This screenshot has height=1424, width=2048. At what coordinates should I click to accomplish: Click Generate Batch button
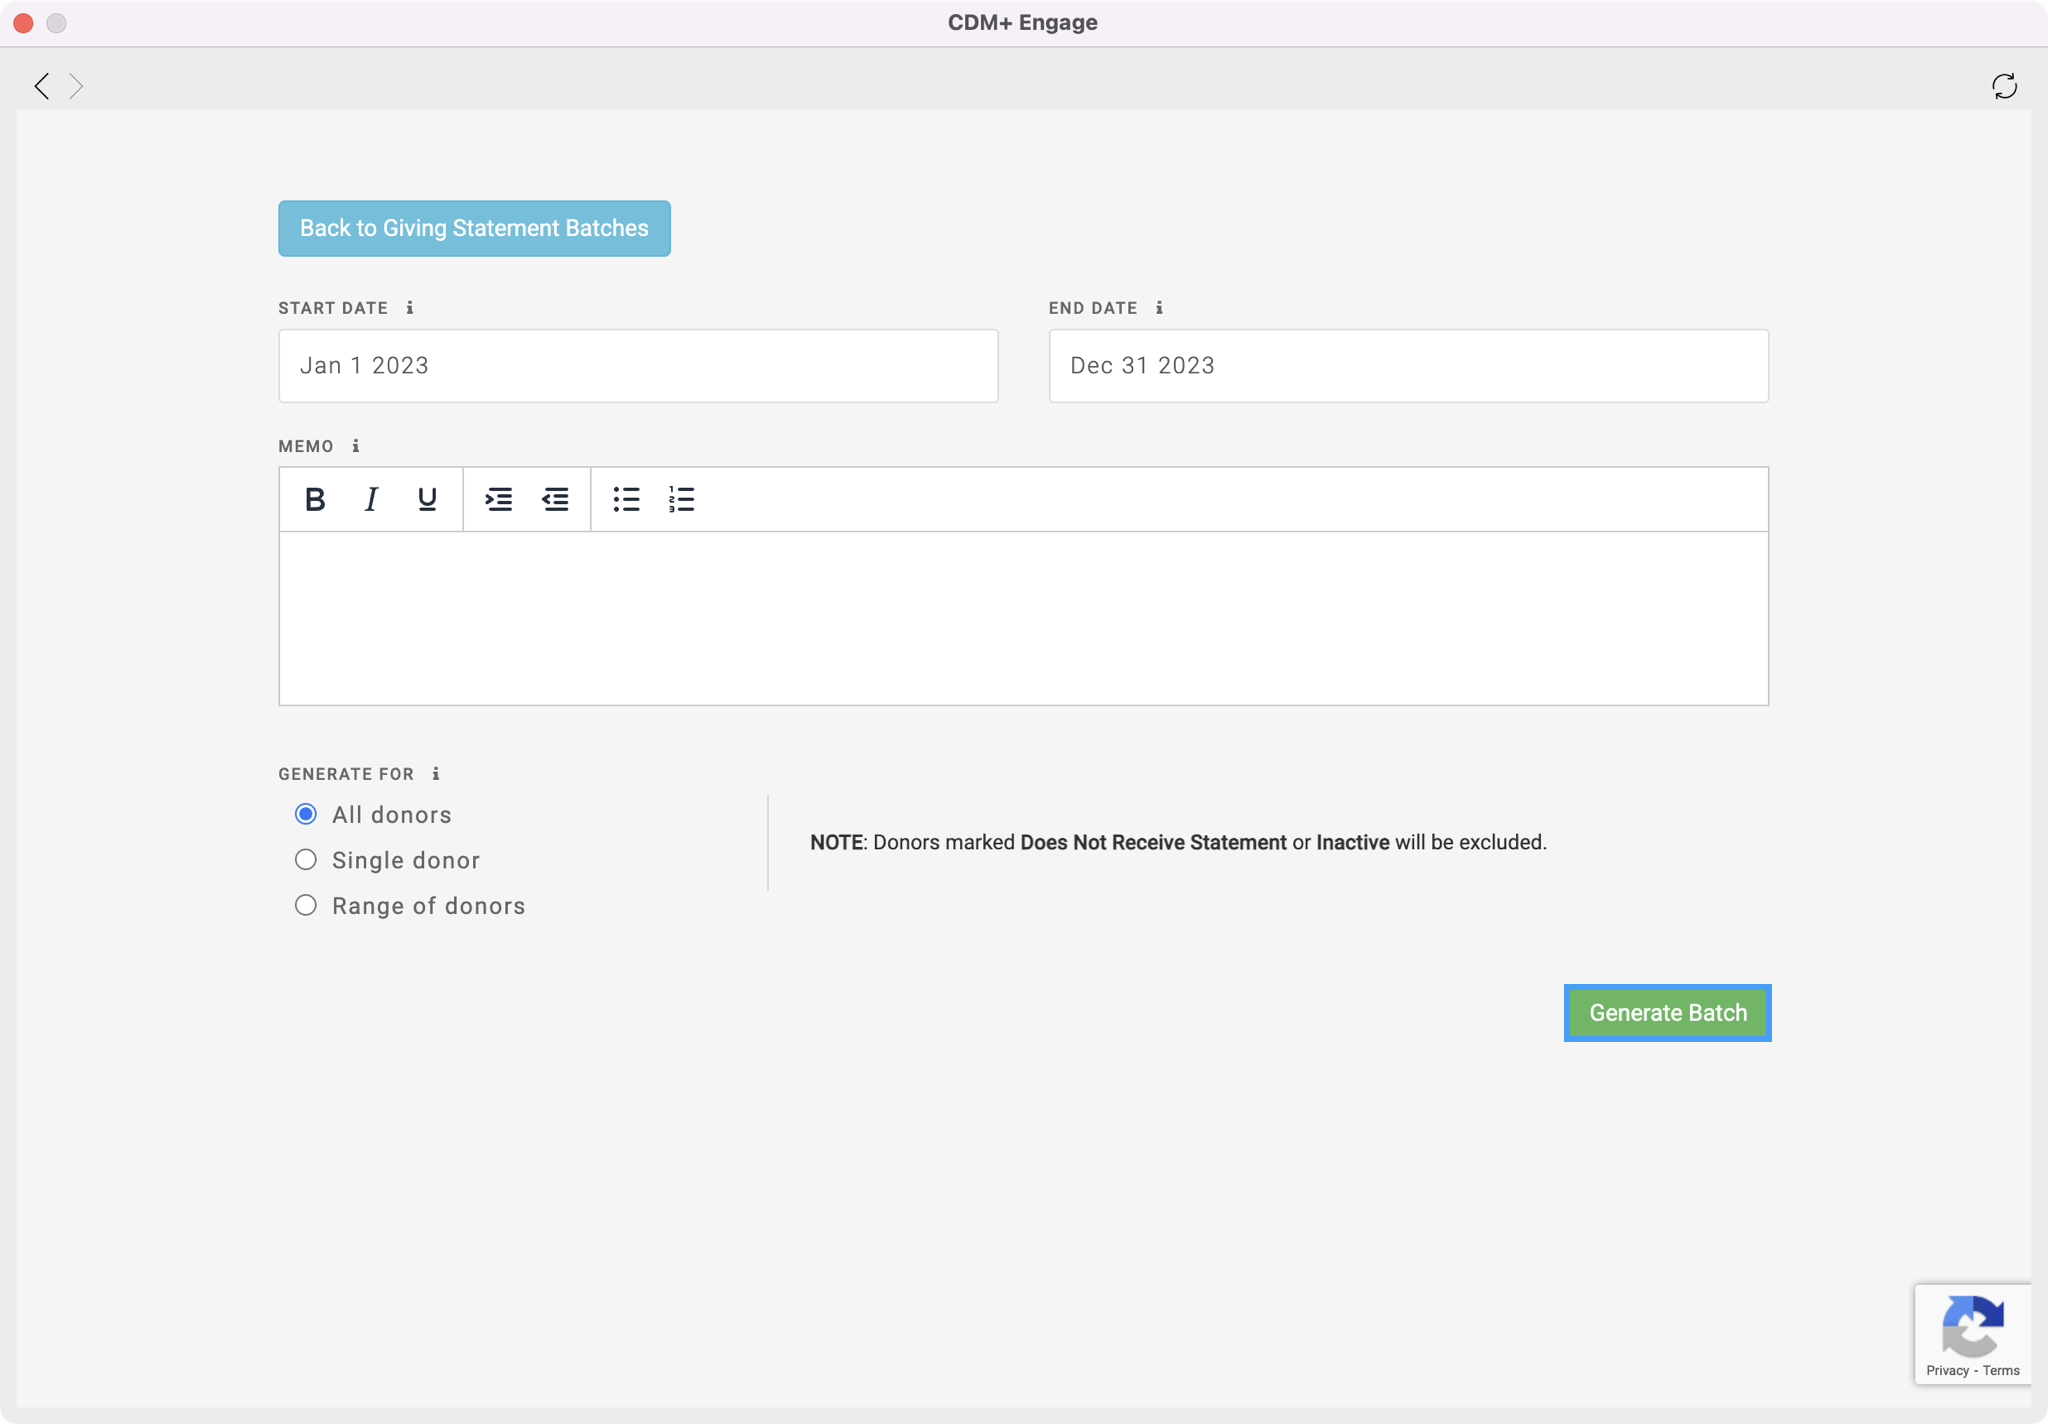point(1667,1013)
